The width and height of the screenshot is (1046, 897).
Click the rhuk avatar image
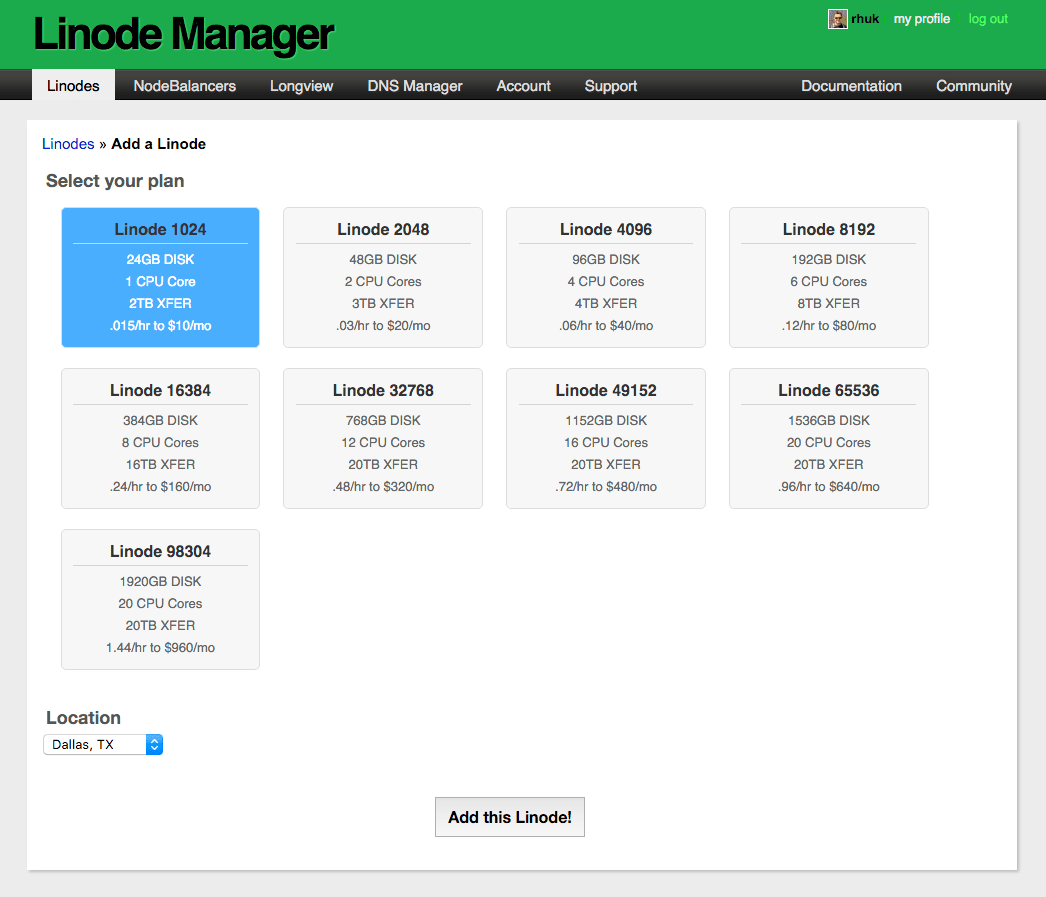[837, 19]
